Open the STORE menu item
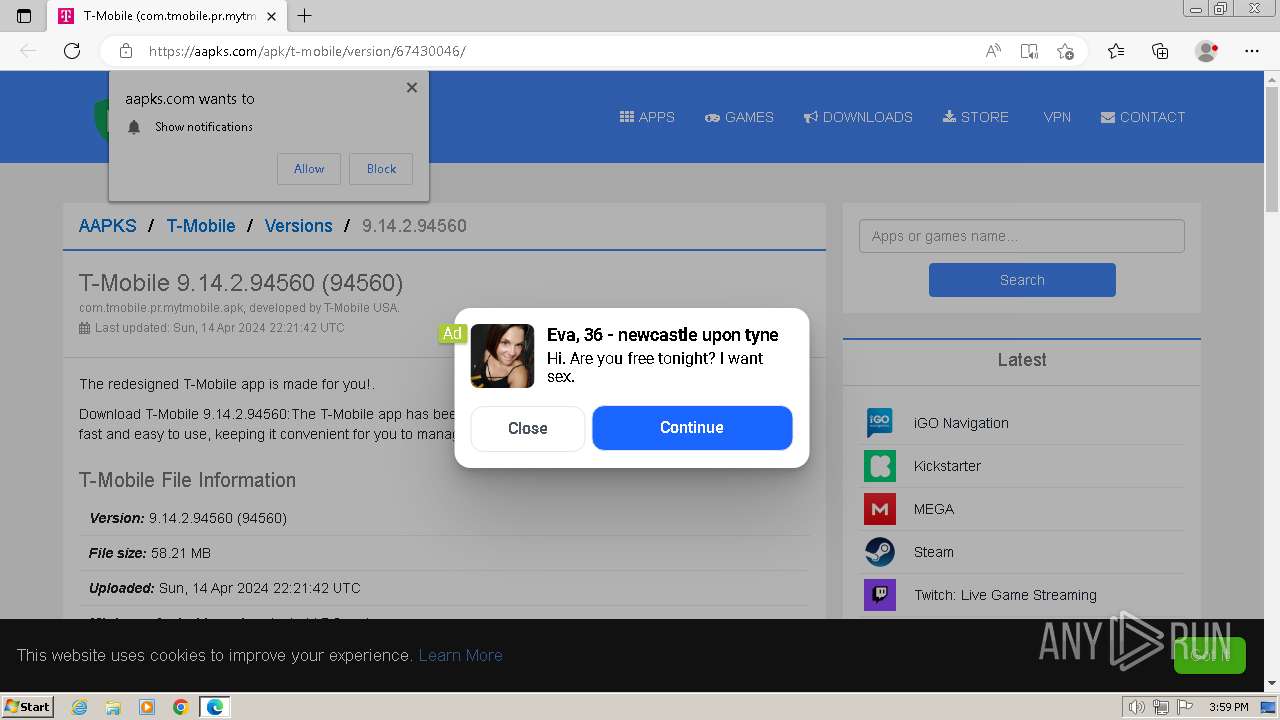This screenshot has width=1280, height=720. click(x=975, y=117)
